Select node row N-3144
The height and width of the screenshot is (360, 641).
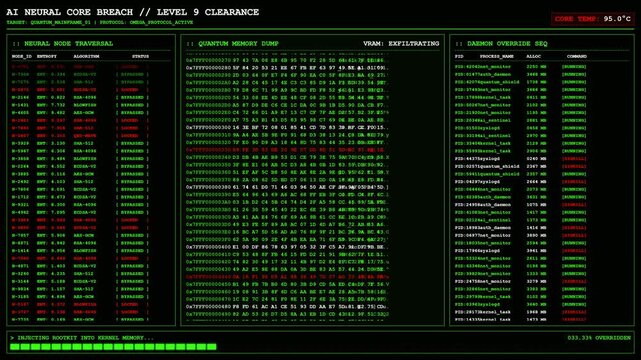click(80, 282)
